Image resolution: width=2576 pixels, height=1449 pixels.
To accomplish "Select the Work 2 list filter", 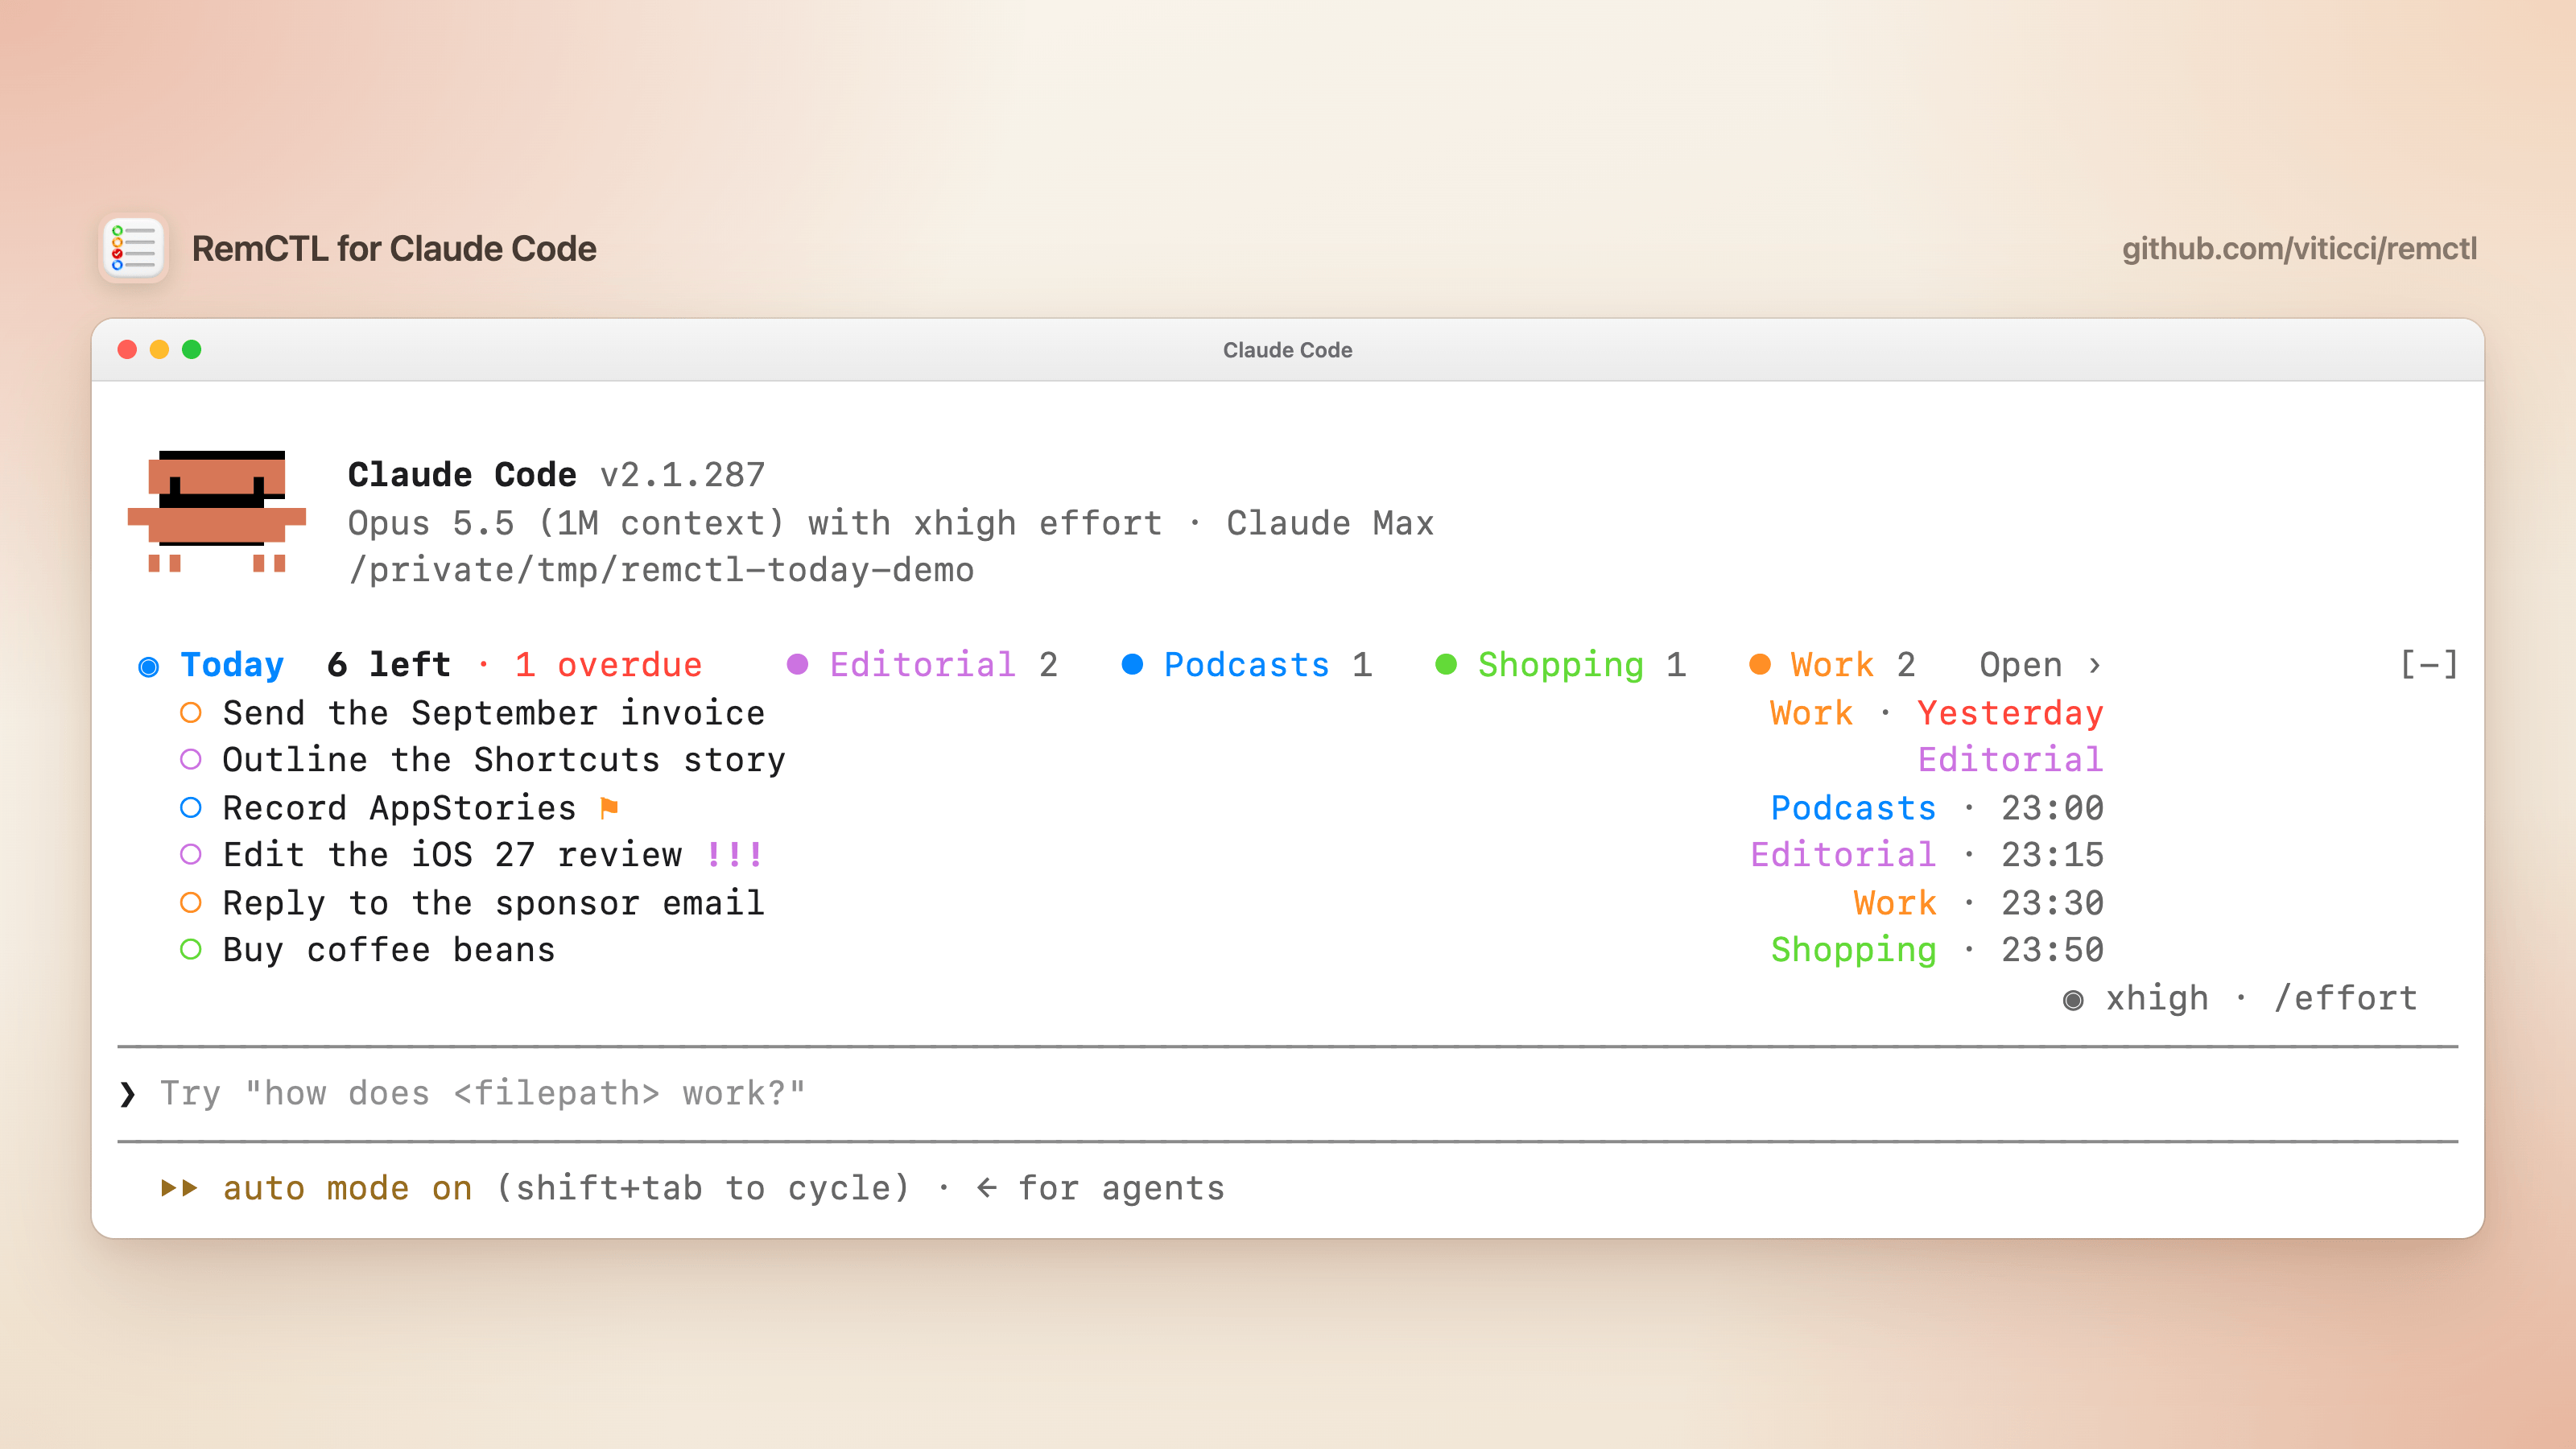I will pyautogui.click(x=1833, y=665).
